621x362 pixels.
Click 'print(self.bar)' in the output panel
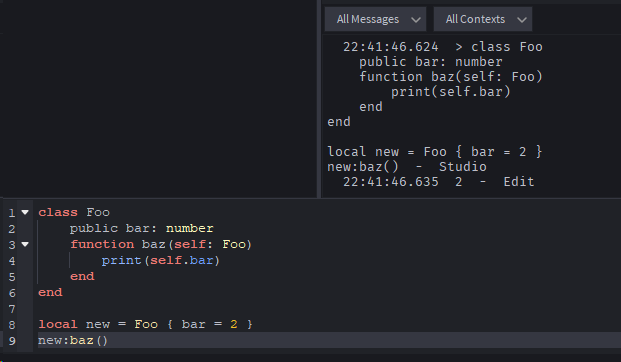(x=451, y=92)
